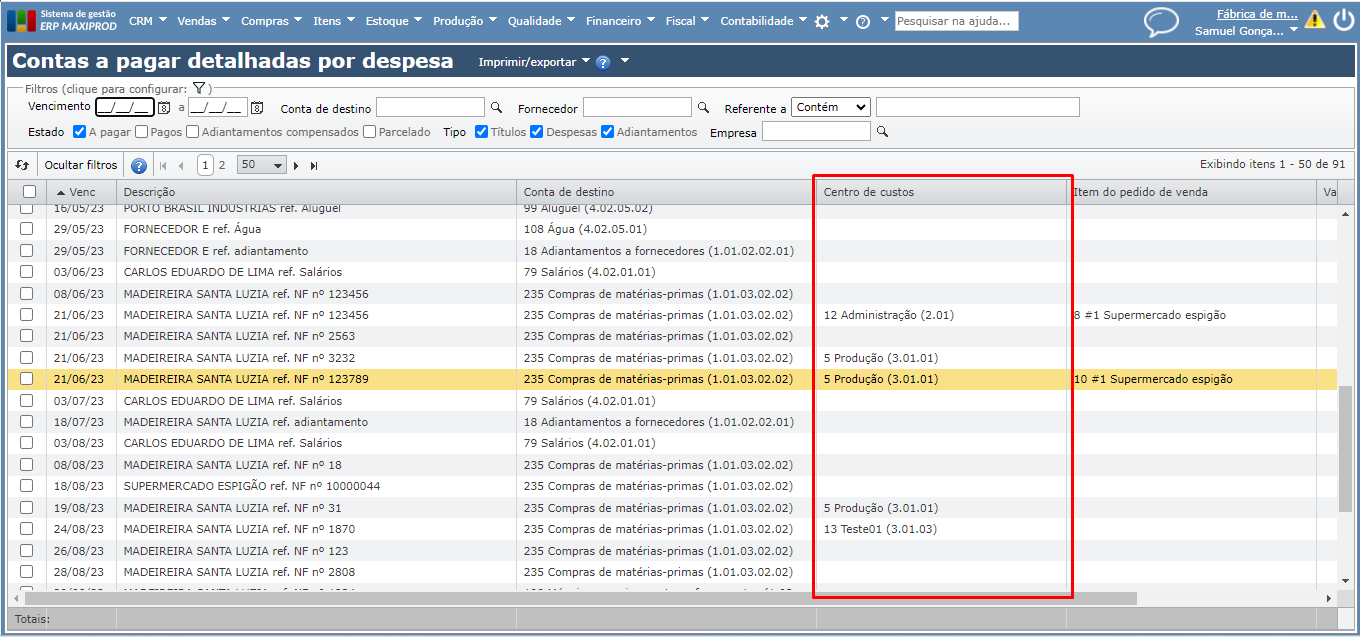The width and height of the screenshot is (1360, 637).
Task: Open the Fiscal menu
Action: [688, 21]
